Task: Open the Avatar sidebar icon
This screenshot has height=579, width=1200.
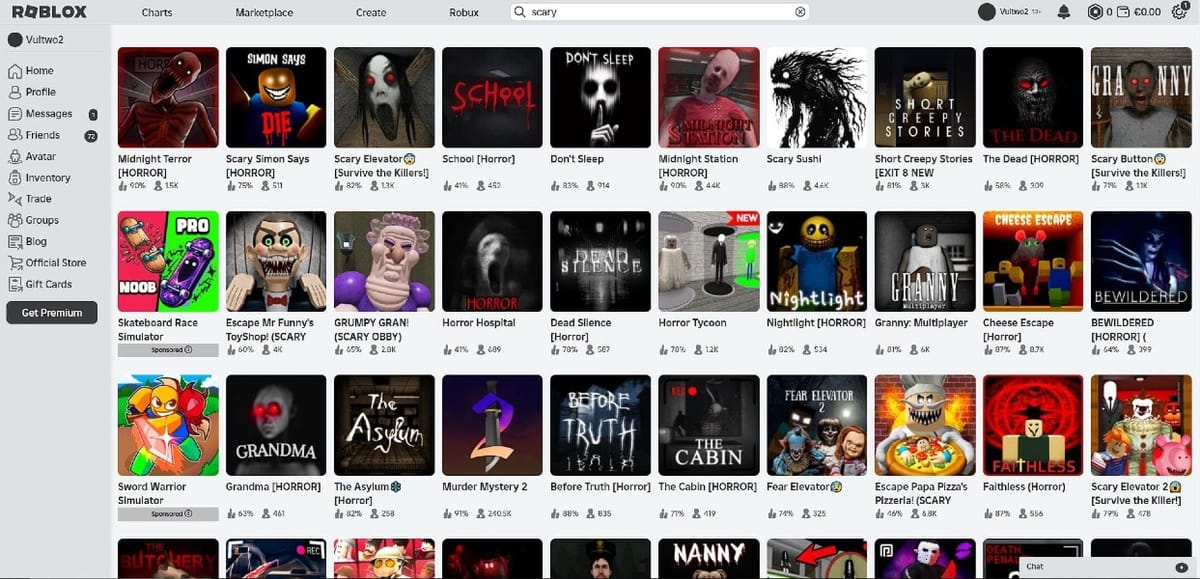Action: pos(15,156)
